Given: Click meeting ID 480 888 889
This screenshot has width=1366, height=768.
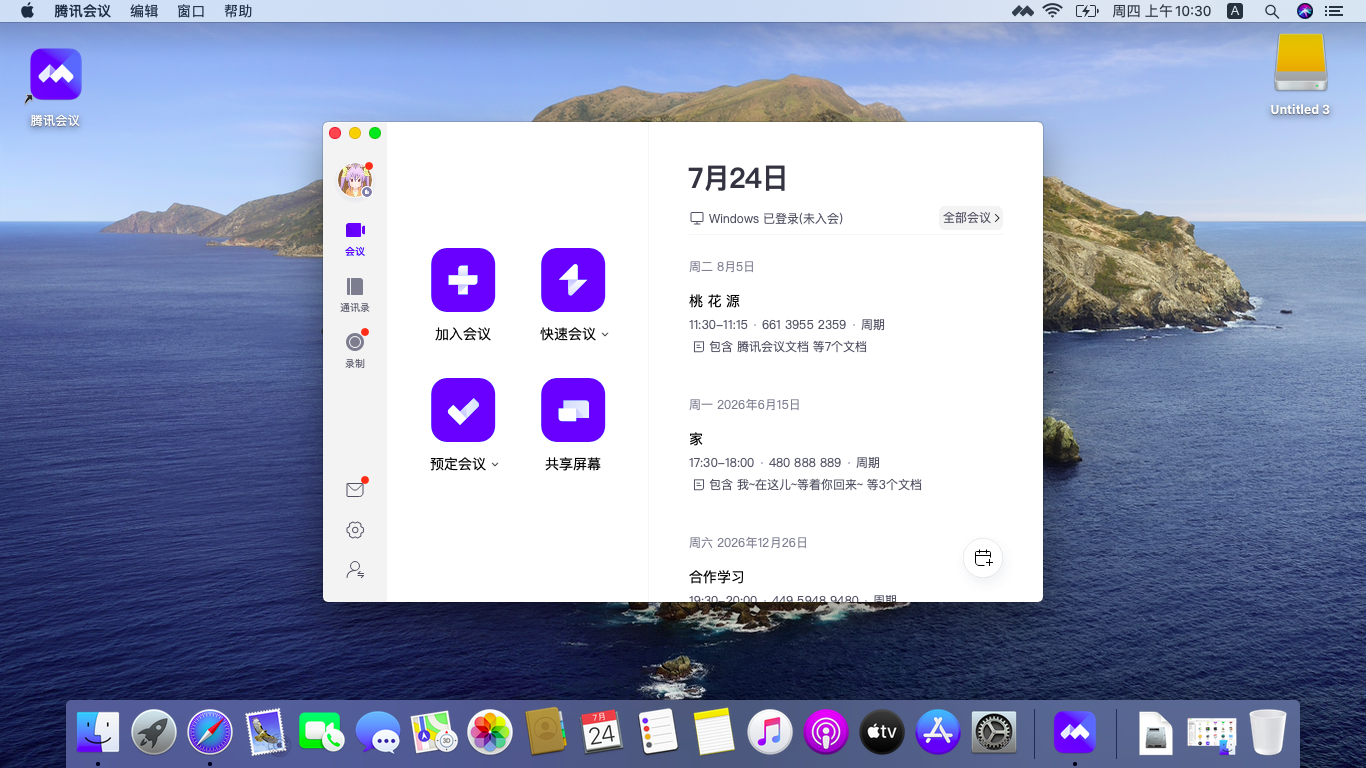Looking at the screenshot, I should [x=805, y=463].
